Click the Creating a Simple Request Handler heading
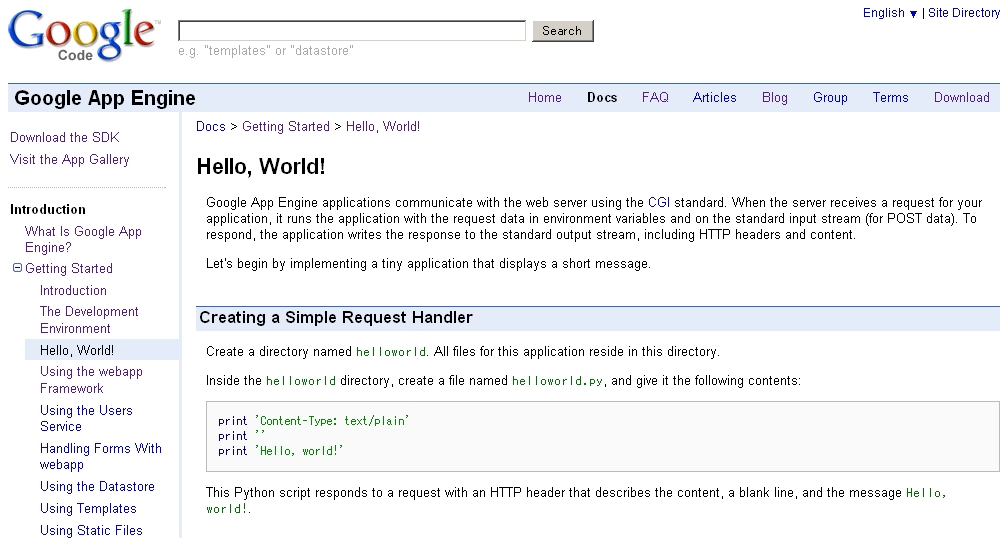The image size is (1008, 538). tap(336, 318)
